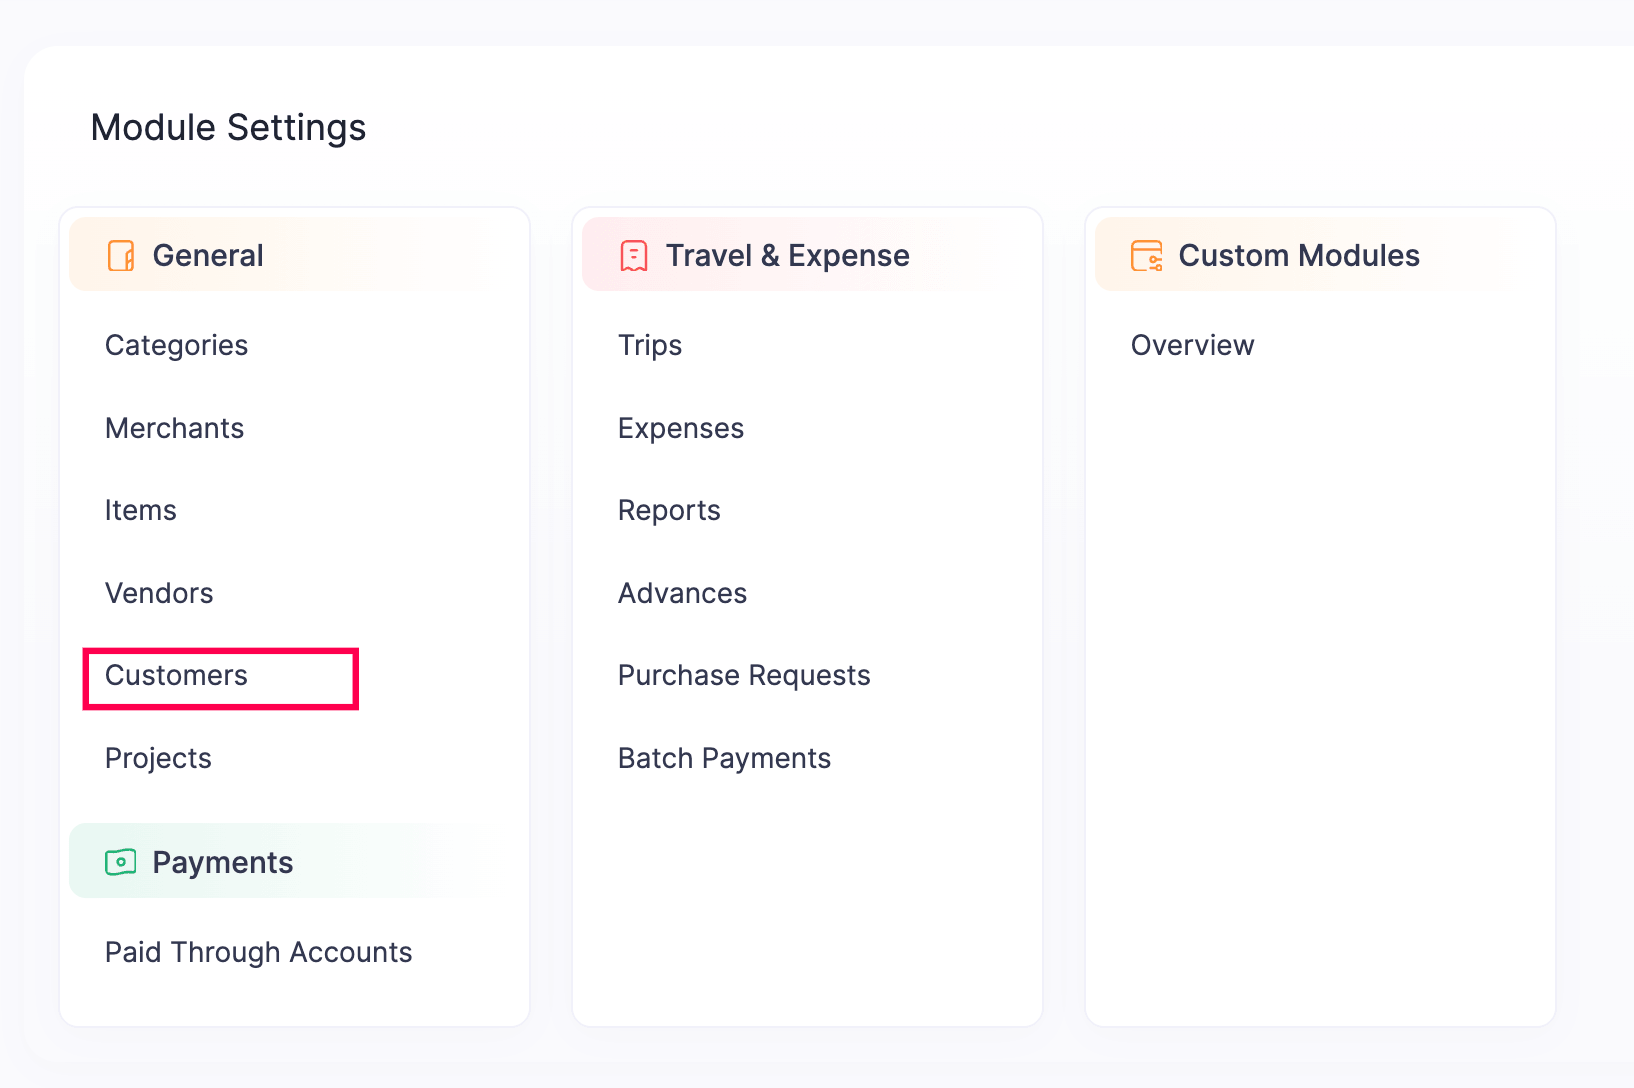Screen dimensions: 1634x1088
Task: Open Paid Through Accounts settings
Action: click(258, 952)
